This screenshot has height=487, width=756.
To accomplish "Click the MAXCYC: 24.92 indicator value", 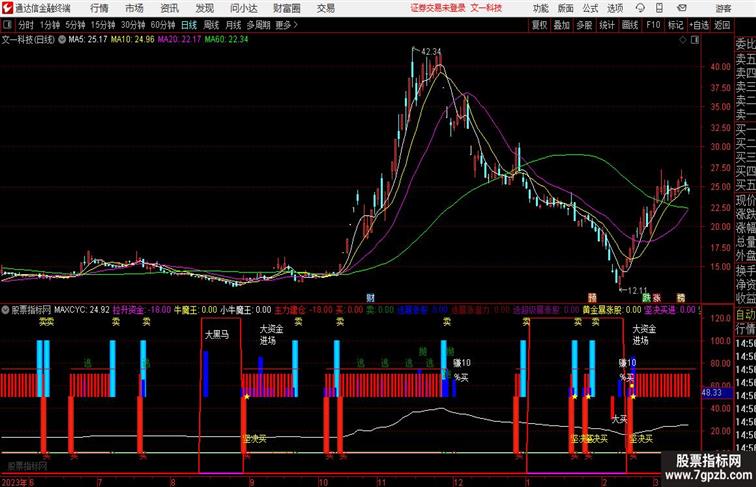I will (82, 310).
